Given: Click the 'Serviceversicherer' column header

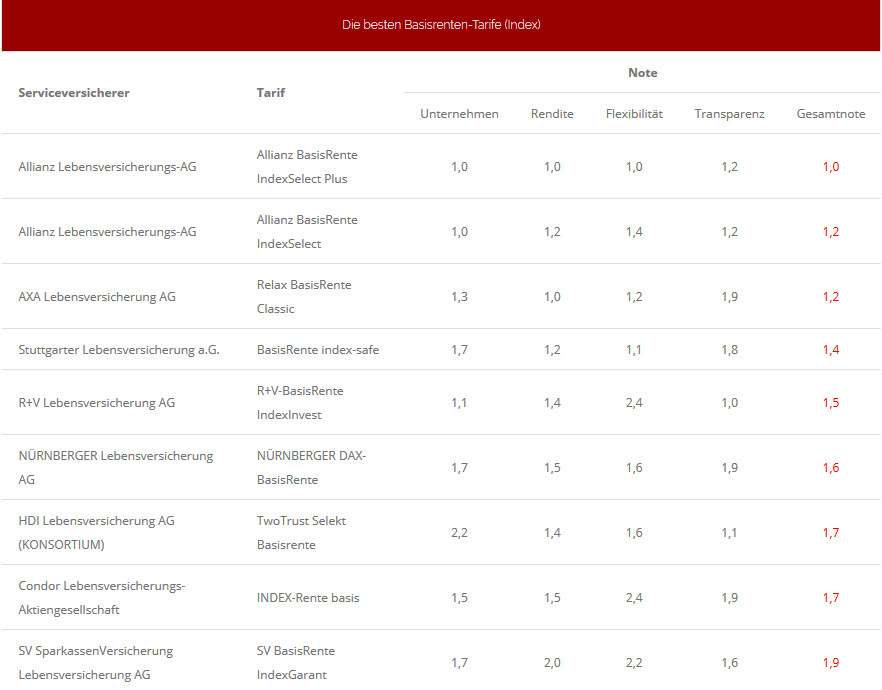Looking at the screenshot, I should pyautogui.click(x=74, y=93).
